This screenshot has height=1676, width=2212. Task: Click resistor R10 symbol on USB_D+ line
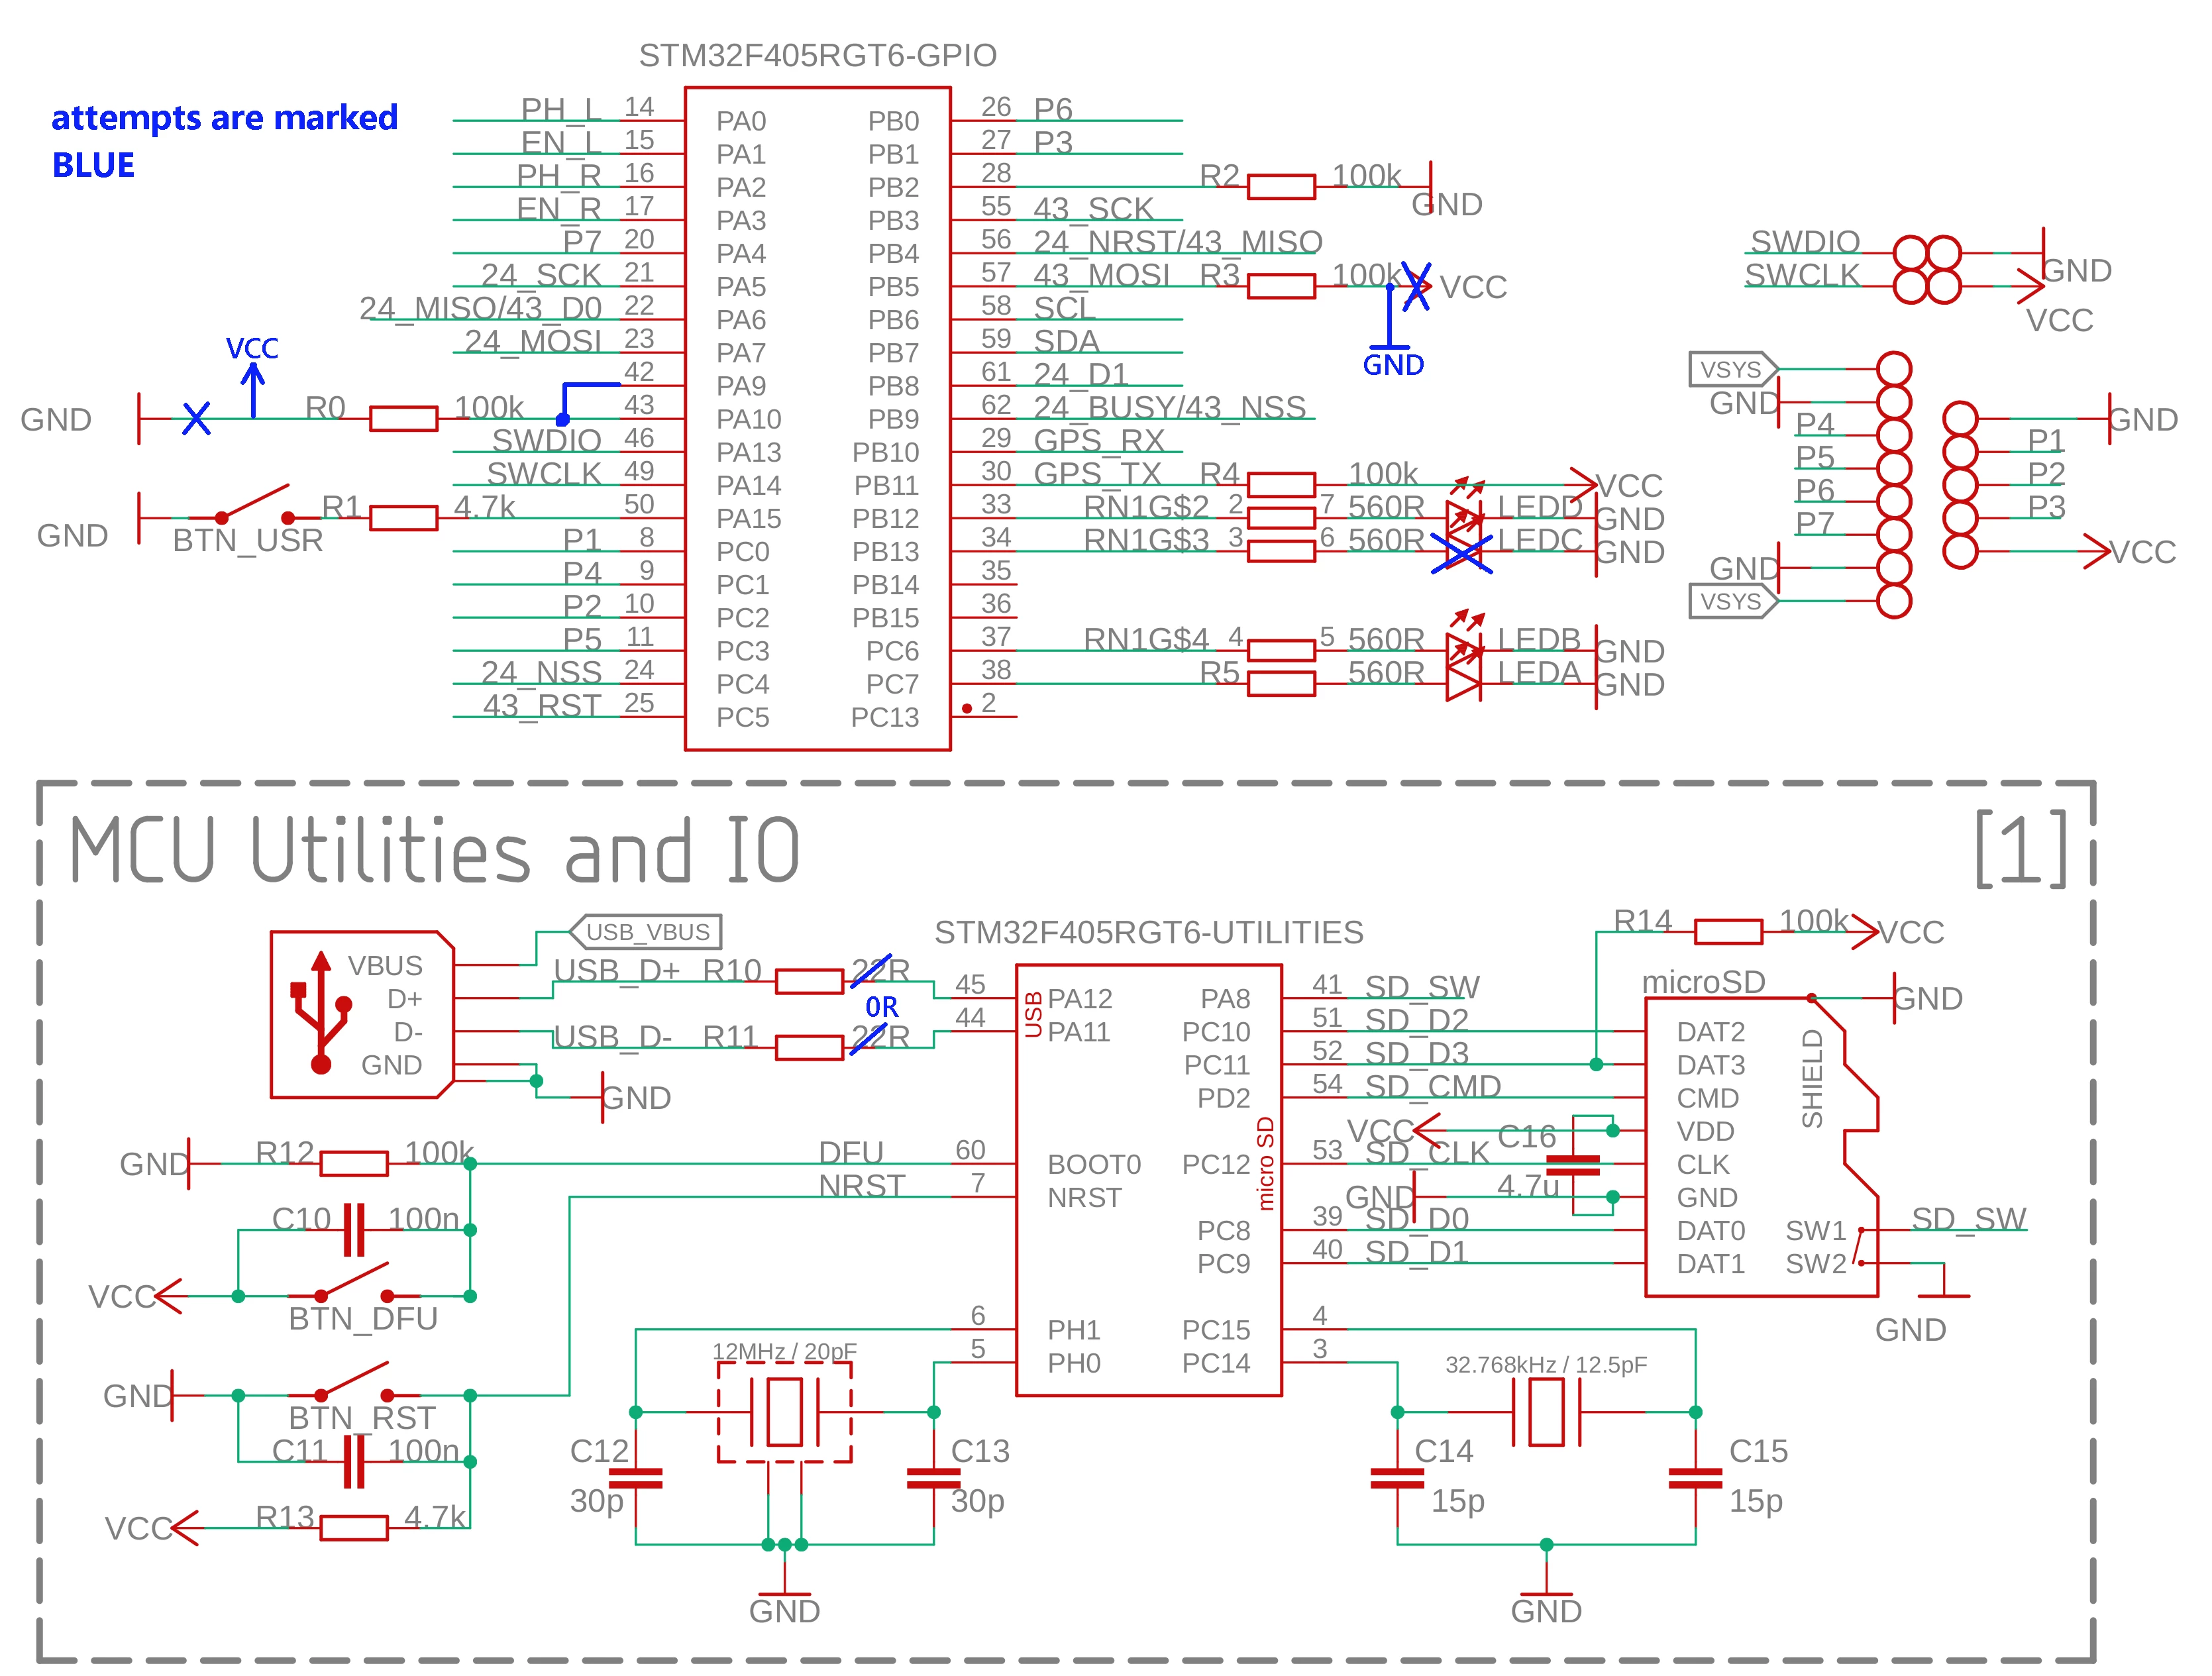809,982
